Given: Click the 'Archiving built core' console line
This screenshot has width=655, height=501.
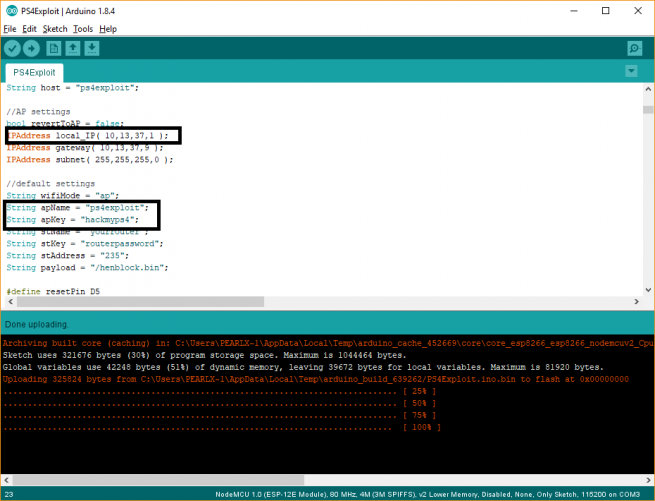Looking at the screenshot, I should (x=328, y=343).
